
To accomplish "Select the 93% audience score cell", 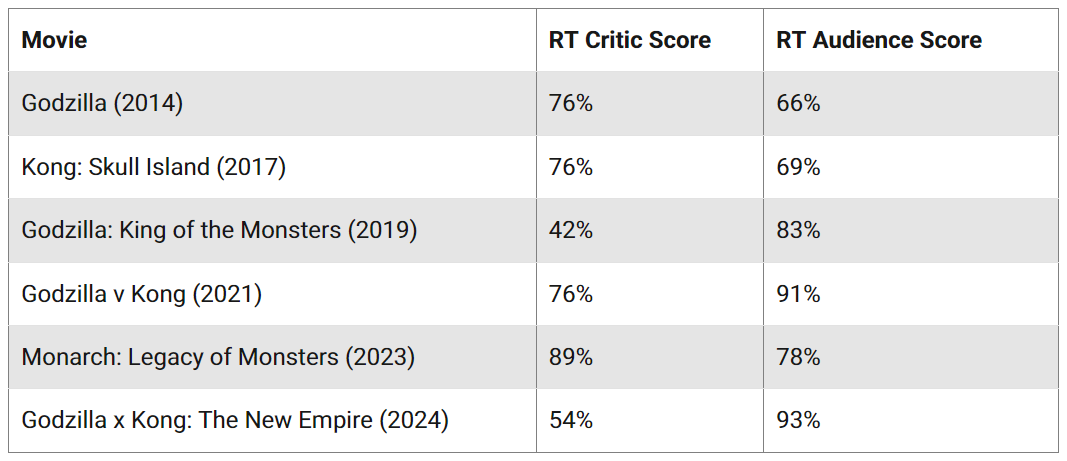I will [798, 421].
